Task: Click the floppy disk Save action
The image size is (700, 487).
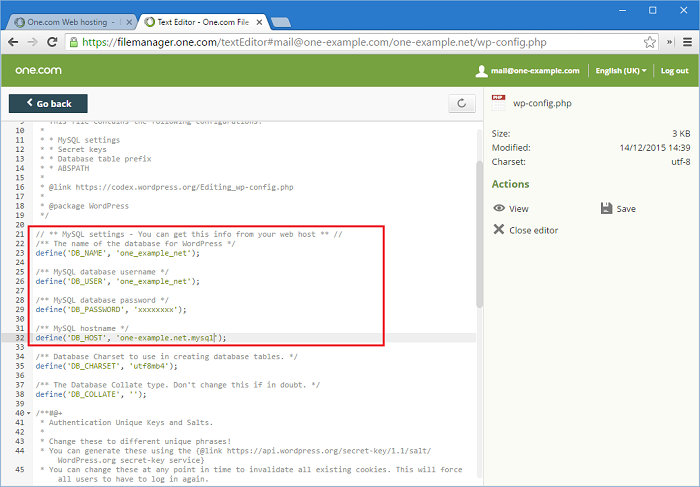Action: point(618,208)
